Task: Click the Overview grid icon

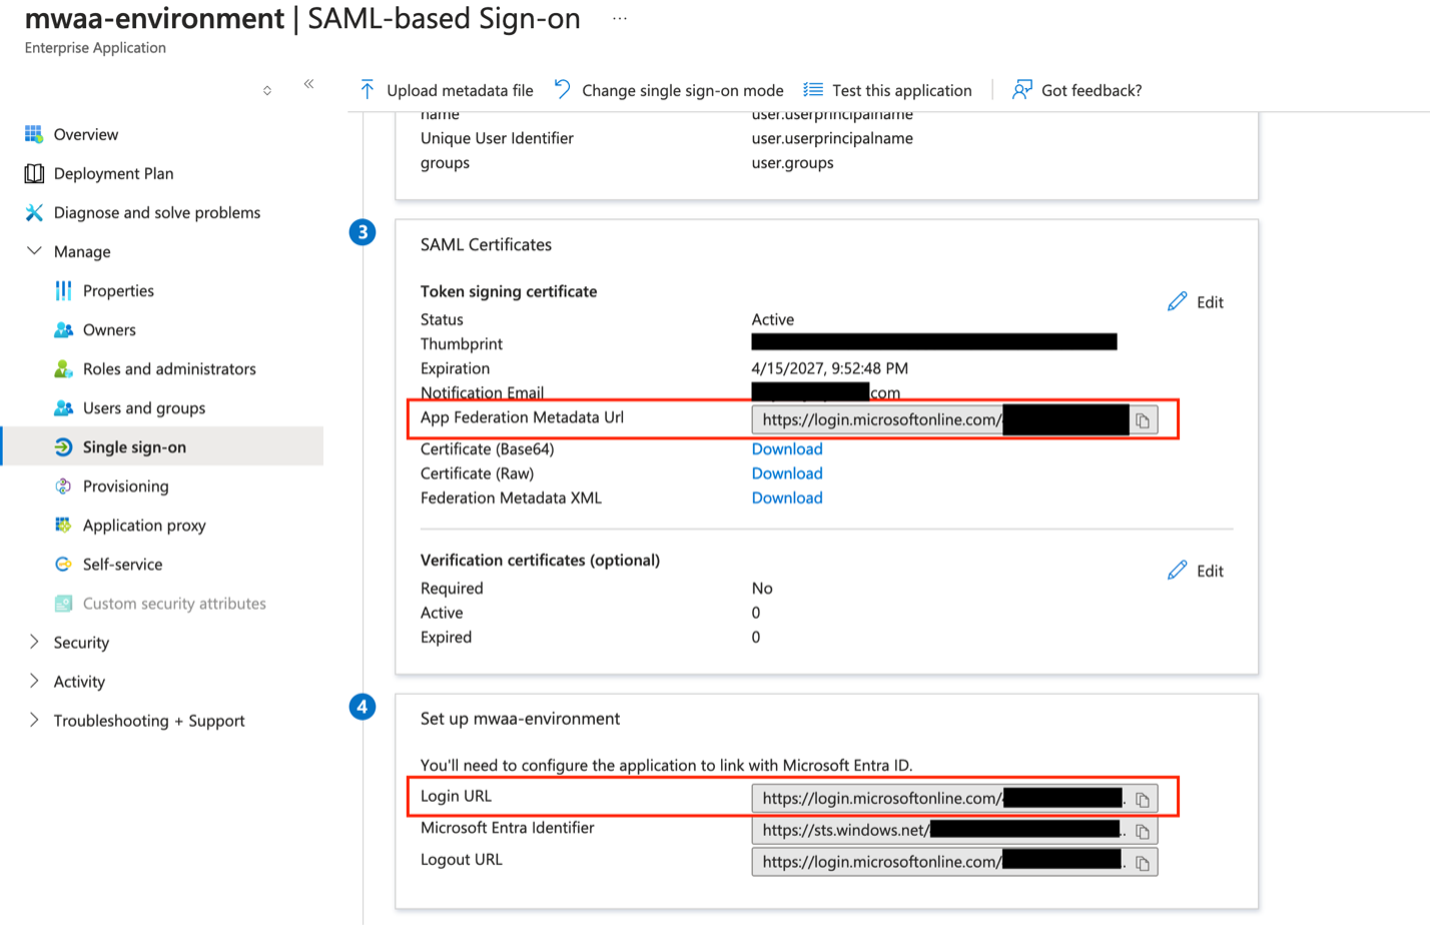Action: pyautogui.click(x=34, y=134)
